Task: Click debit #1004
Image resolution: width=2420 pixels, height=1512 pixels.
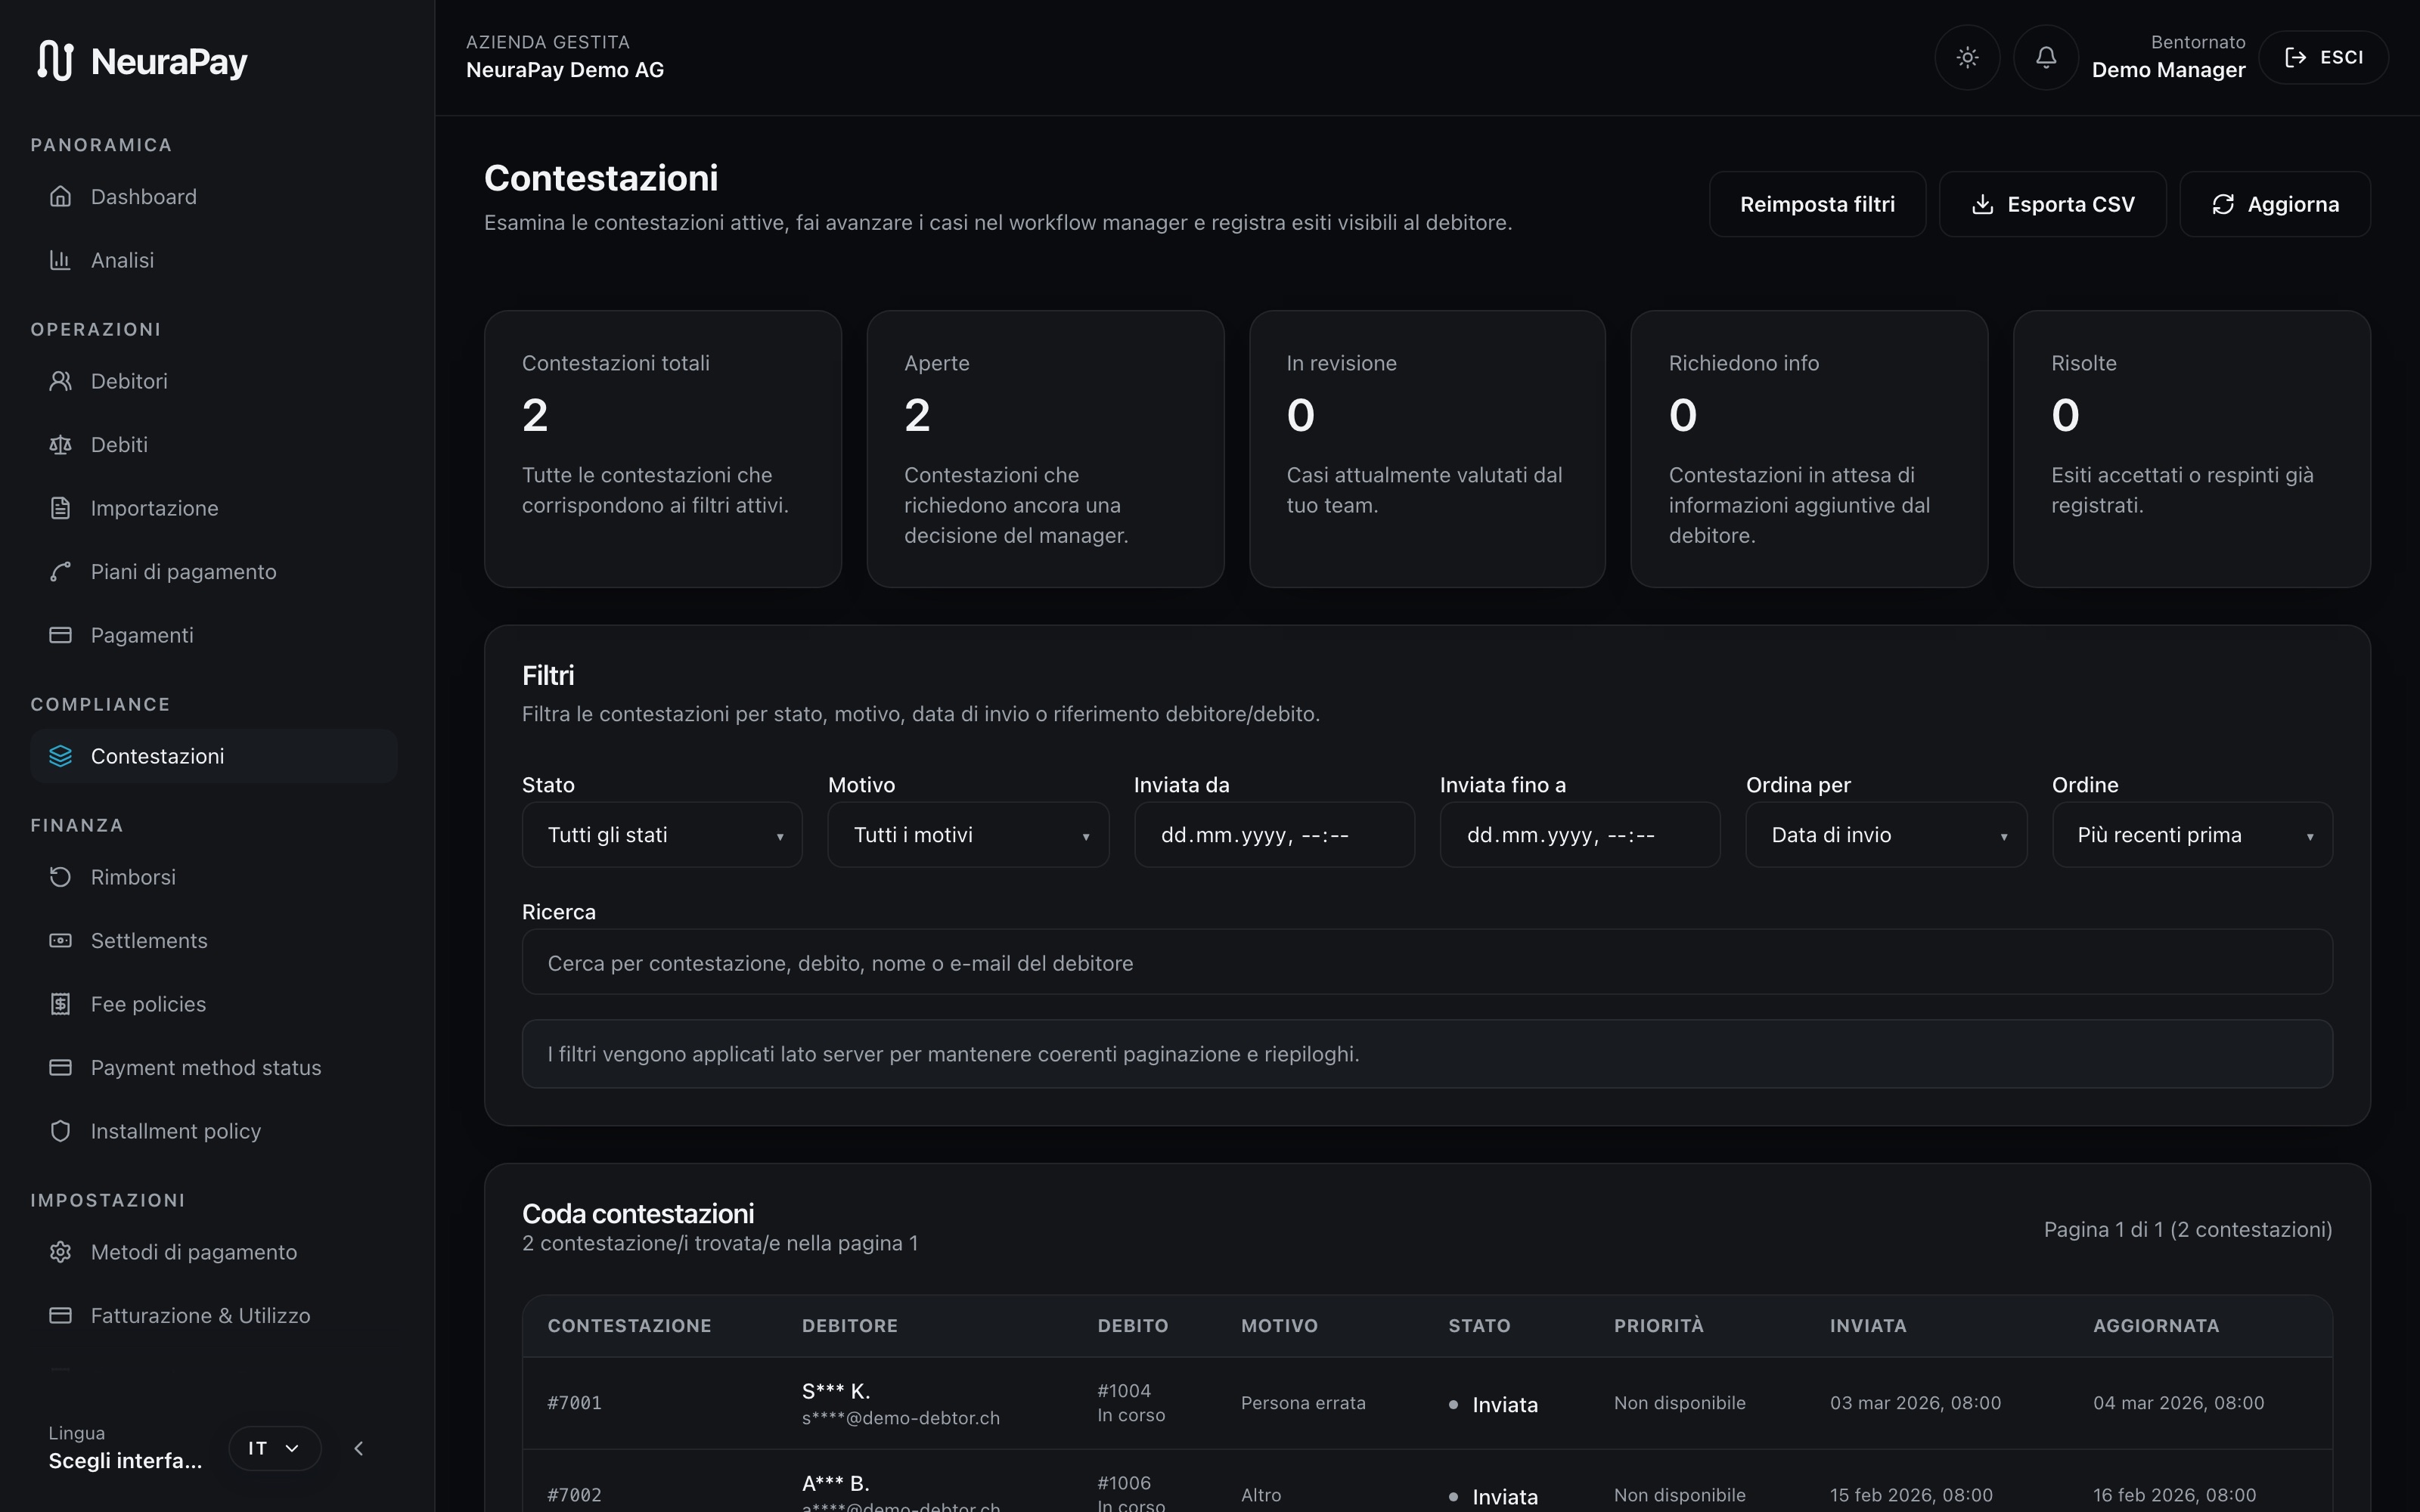Action: click(1124, 1391)
